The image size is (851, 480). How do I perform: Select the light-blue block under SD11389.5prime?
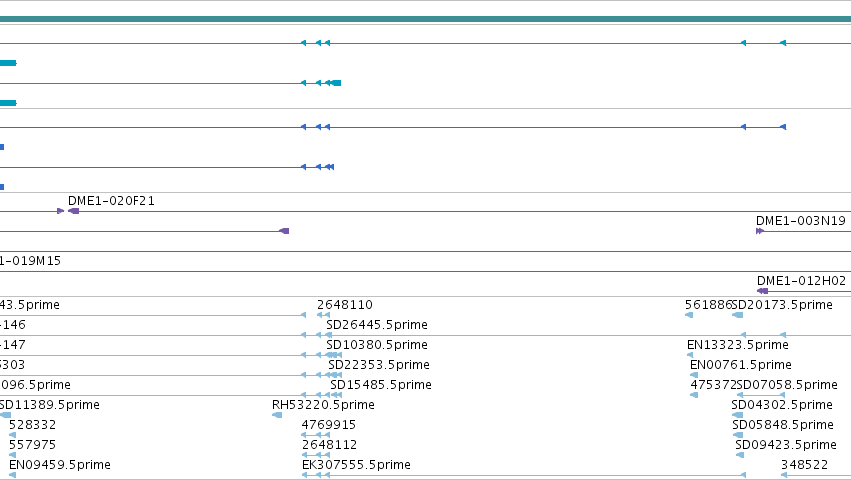point(5,415)
